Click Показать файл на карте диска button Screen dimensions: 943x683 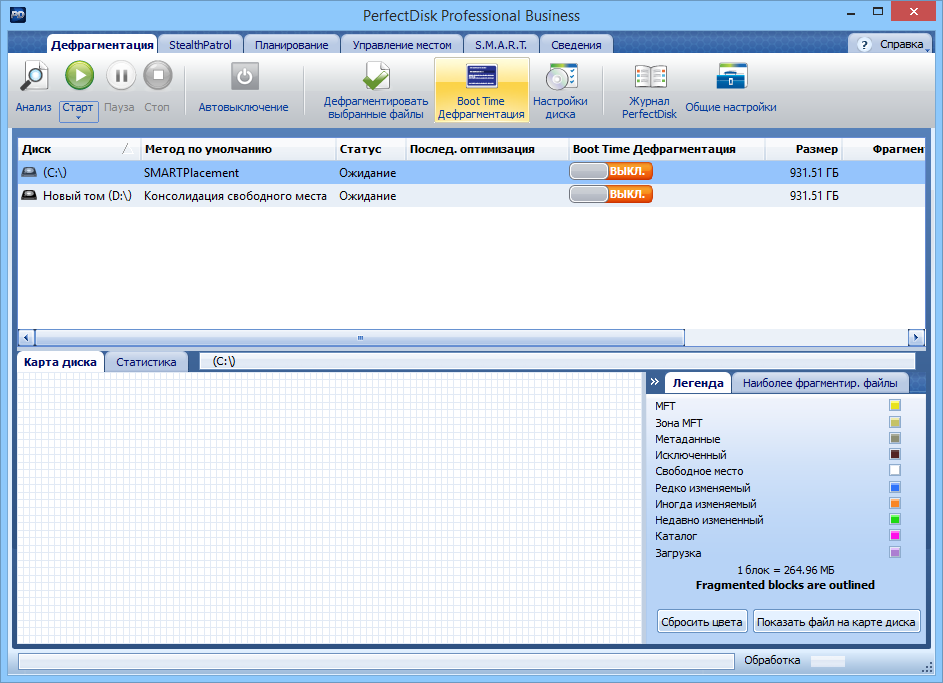pyautogui.click(x=837, y=622)
